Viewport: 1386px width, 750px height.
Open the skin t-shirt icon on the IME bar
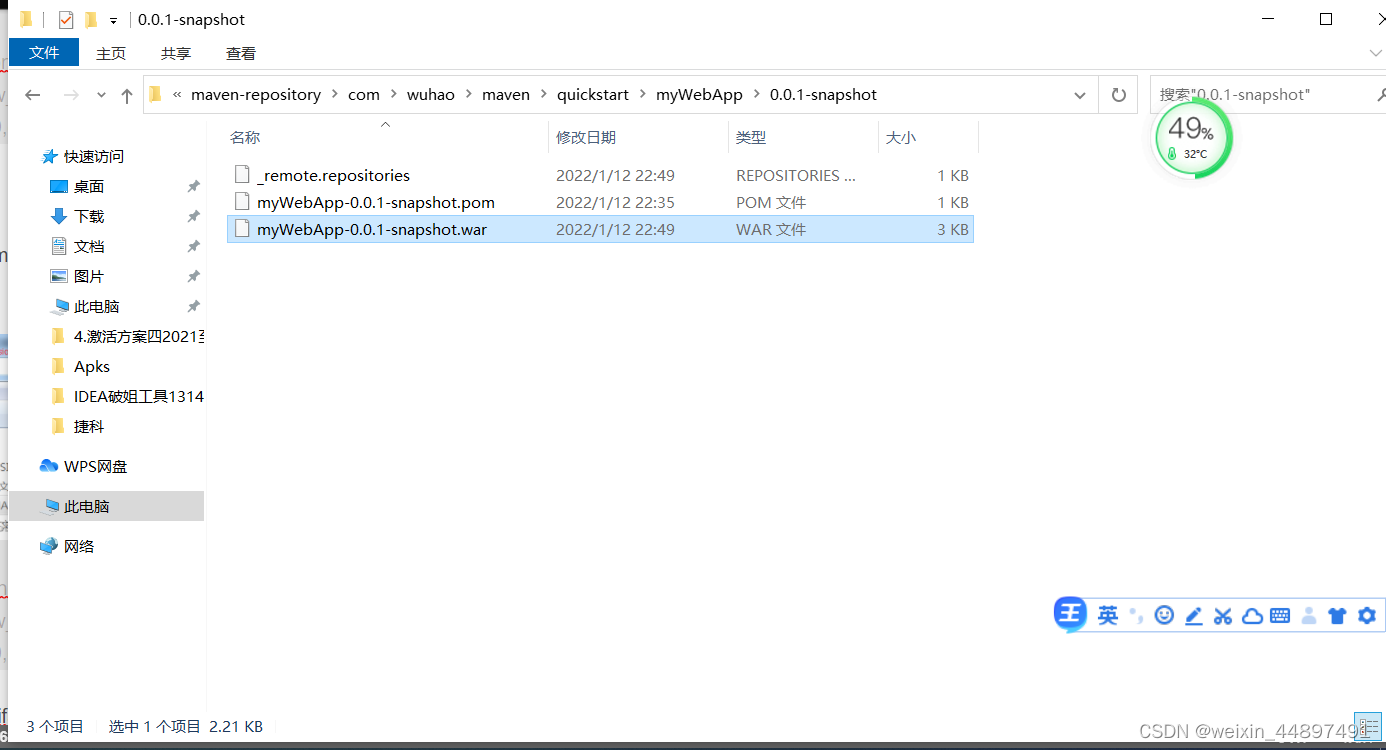pyautogui.click(x=1338, y=616)
